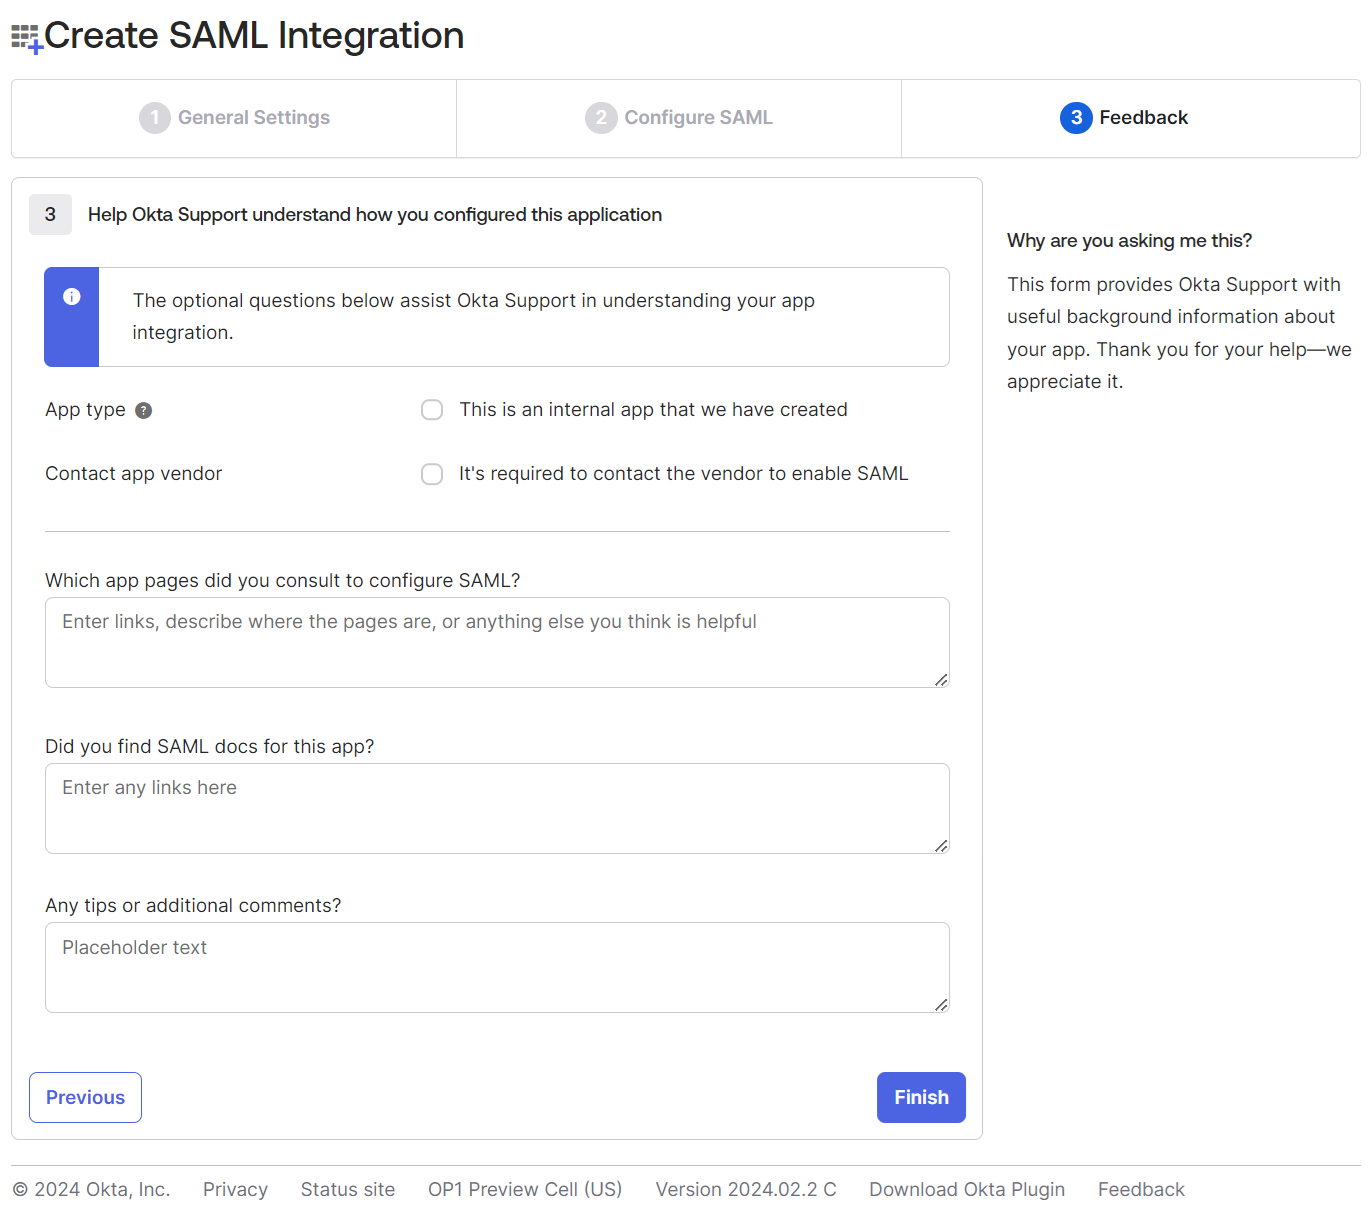The height and width of the screenshot is (1213, 1369).
Task: Type in the additional comments text area
Action: 496,967
